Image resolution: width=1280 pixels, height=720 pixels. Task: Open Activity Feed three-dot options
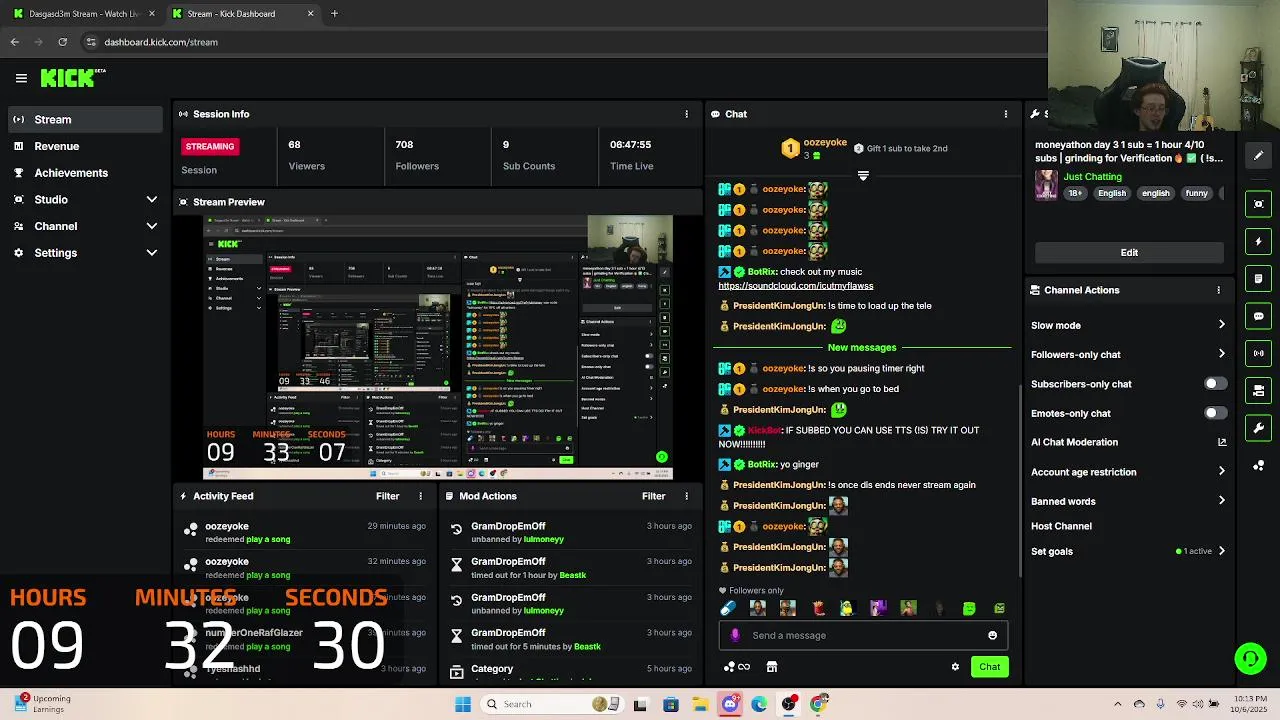tap(420, 496)
